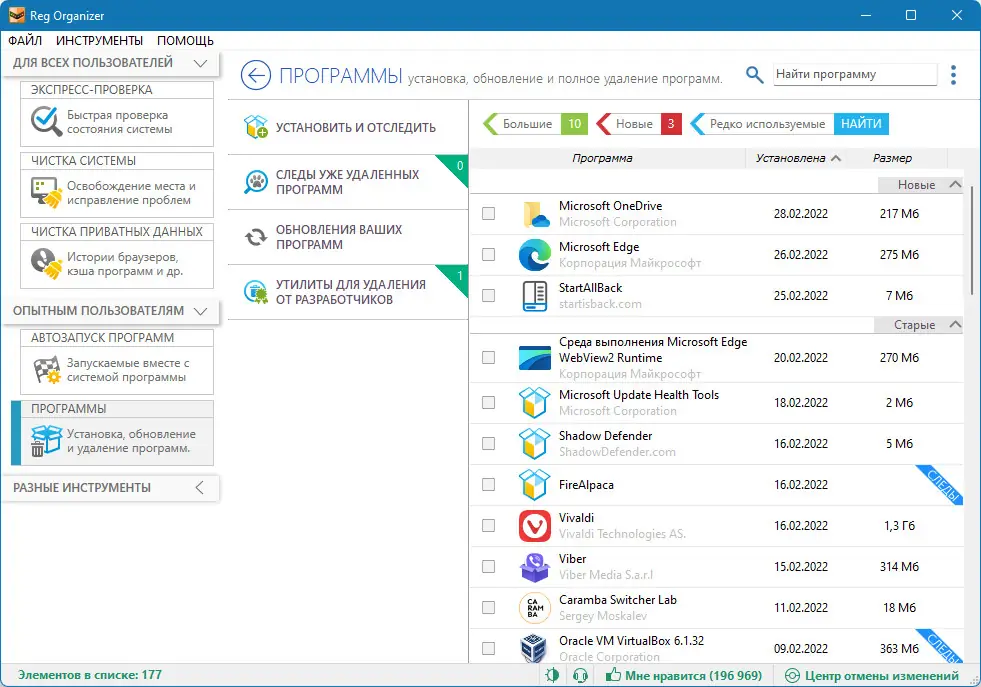
Task: Click the Caramba Switcher Lab icon
Action: [x=535, y=608]
